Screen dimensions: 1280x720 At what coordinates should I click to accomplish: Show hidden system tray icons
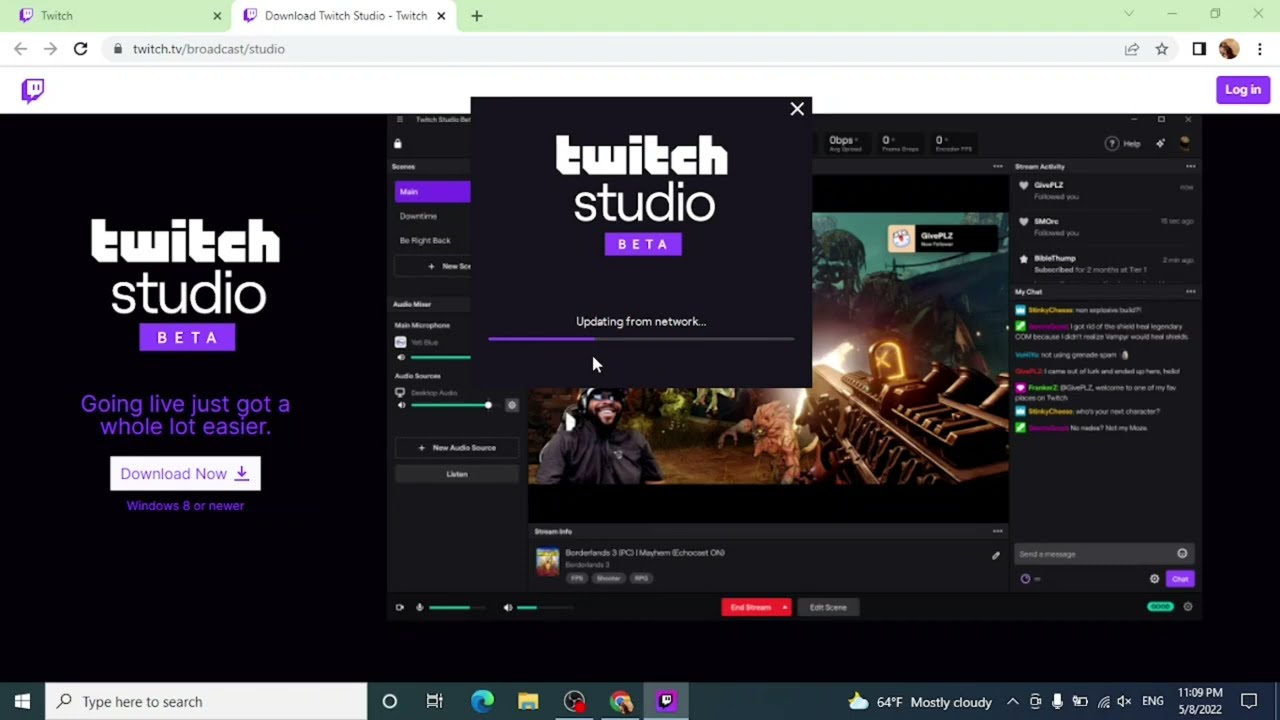[1012, 702]
